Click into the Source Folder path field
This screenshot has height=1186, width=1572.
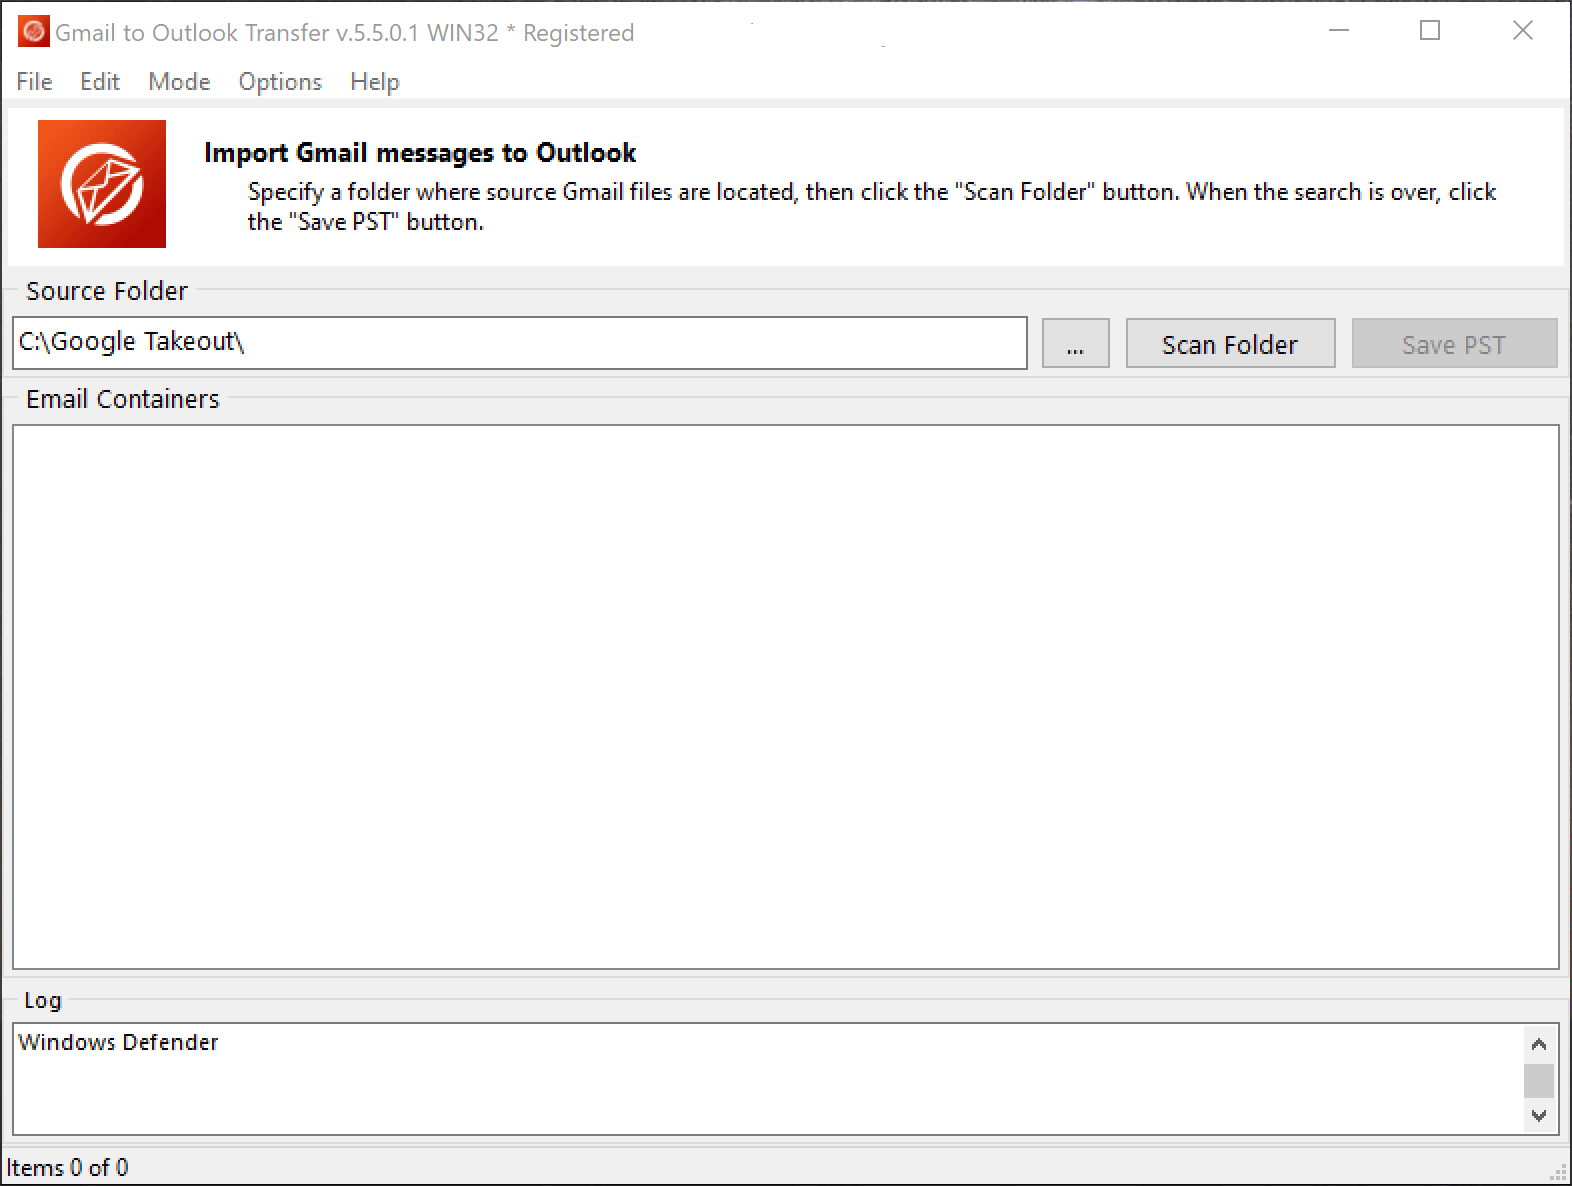pos(520,343)
